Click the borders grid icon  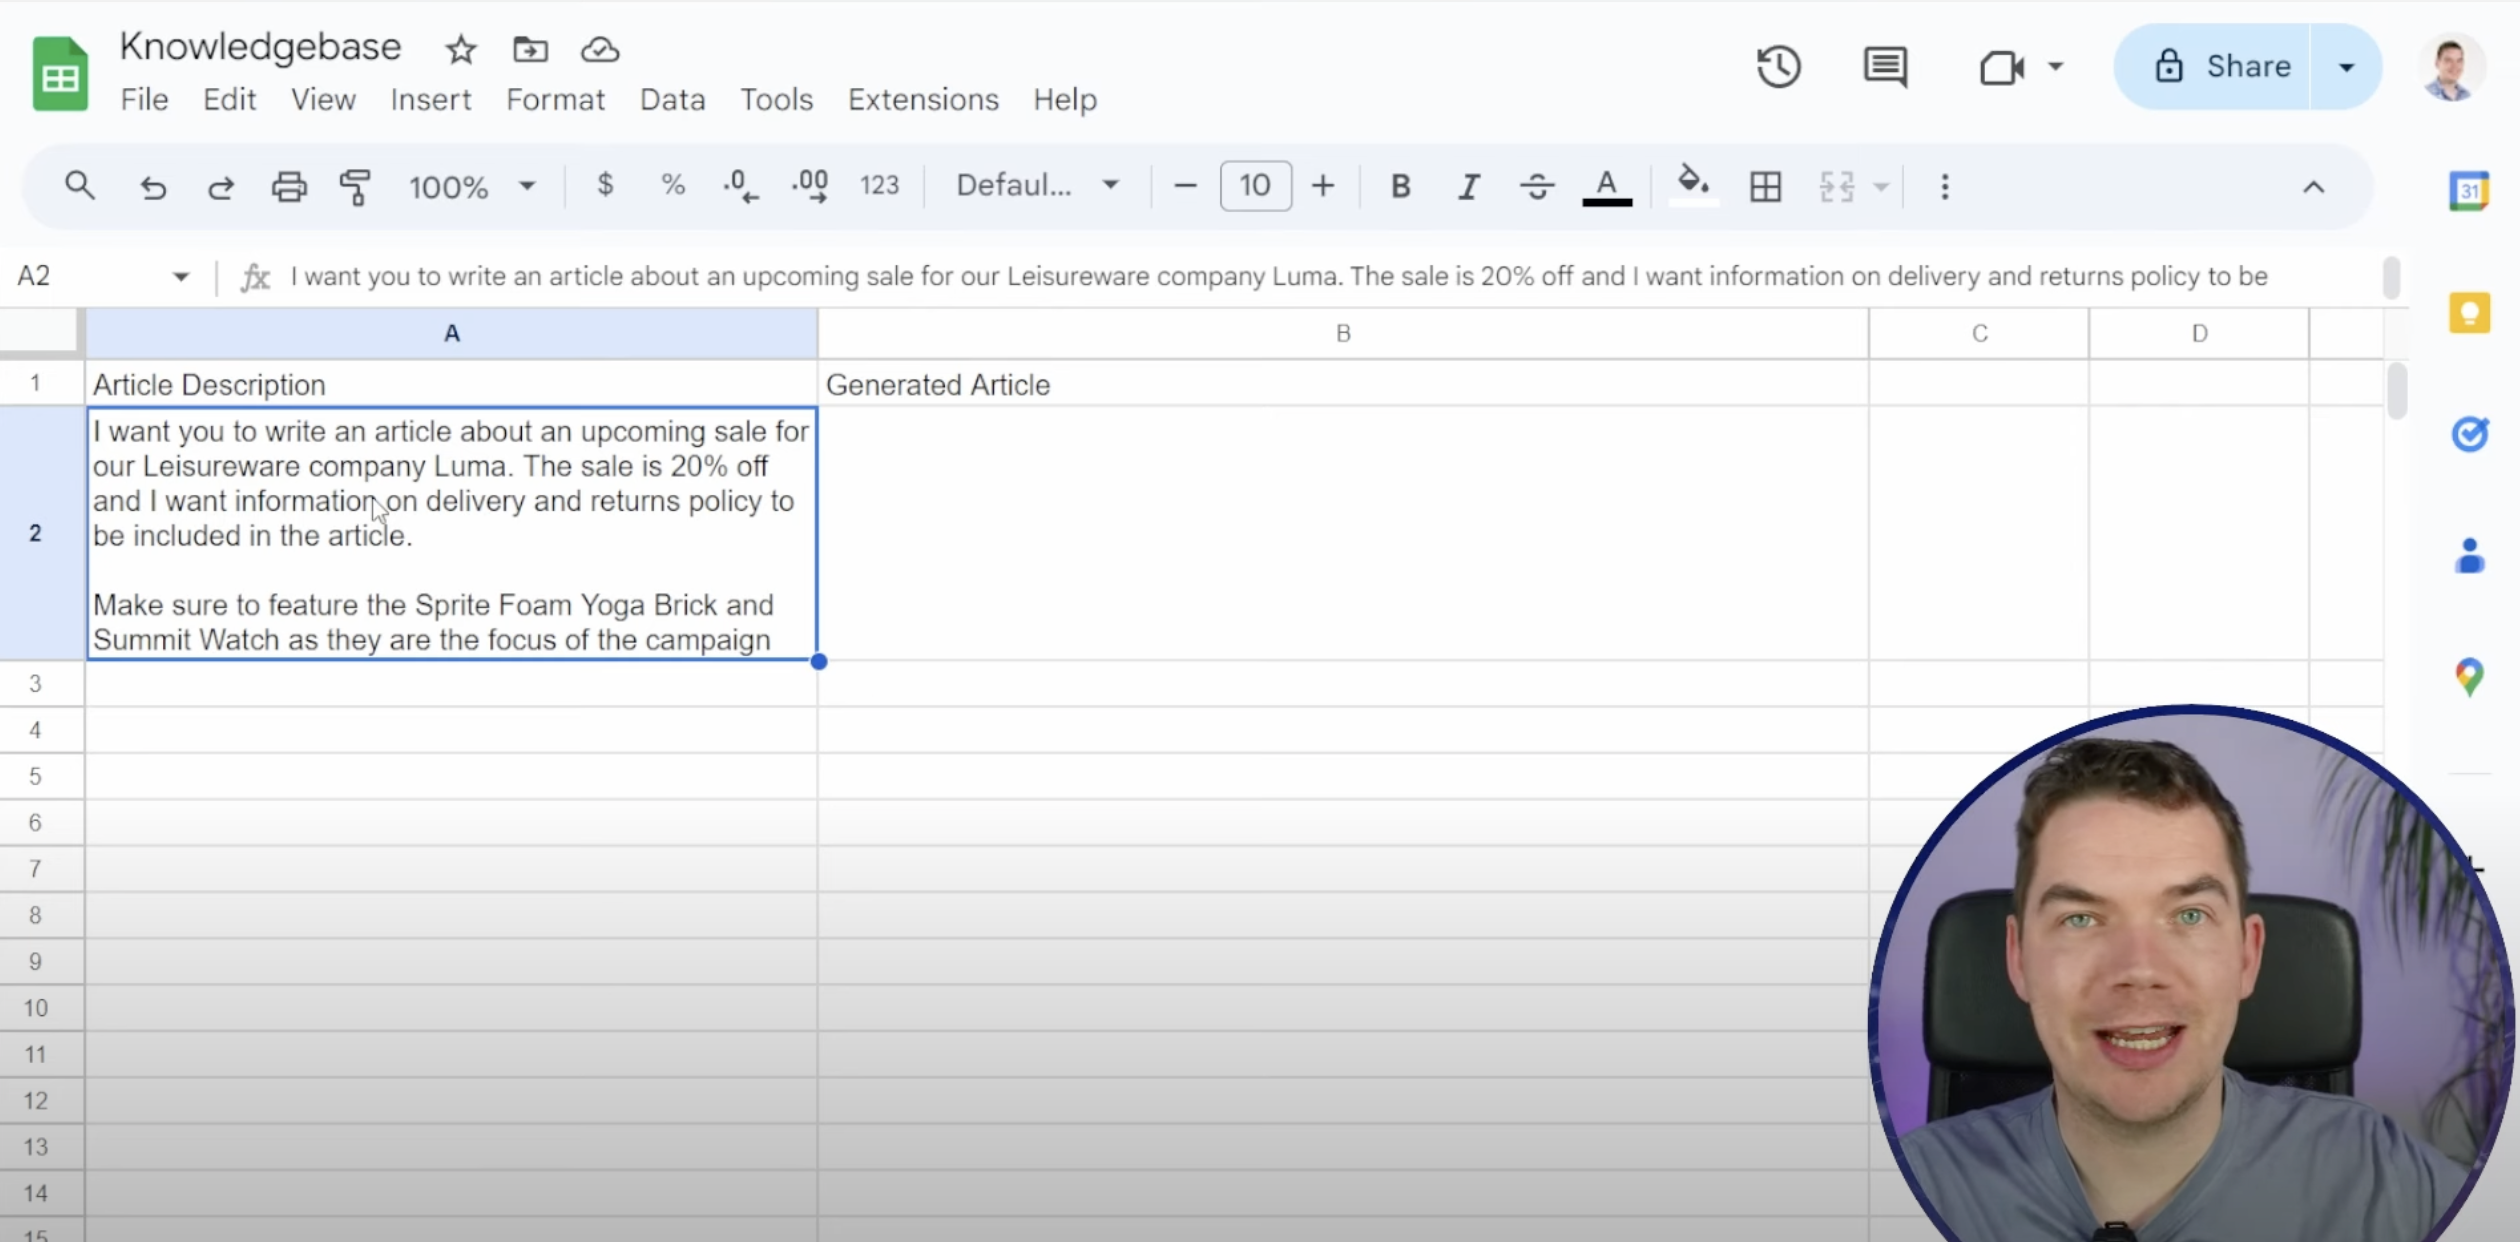click(x=1765, y=186)
